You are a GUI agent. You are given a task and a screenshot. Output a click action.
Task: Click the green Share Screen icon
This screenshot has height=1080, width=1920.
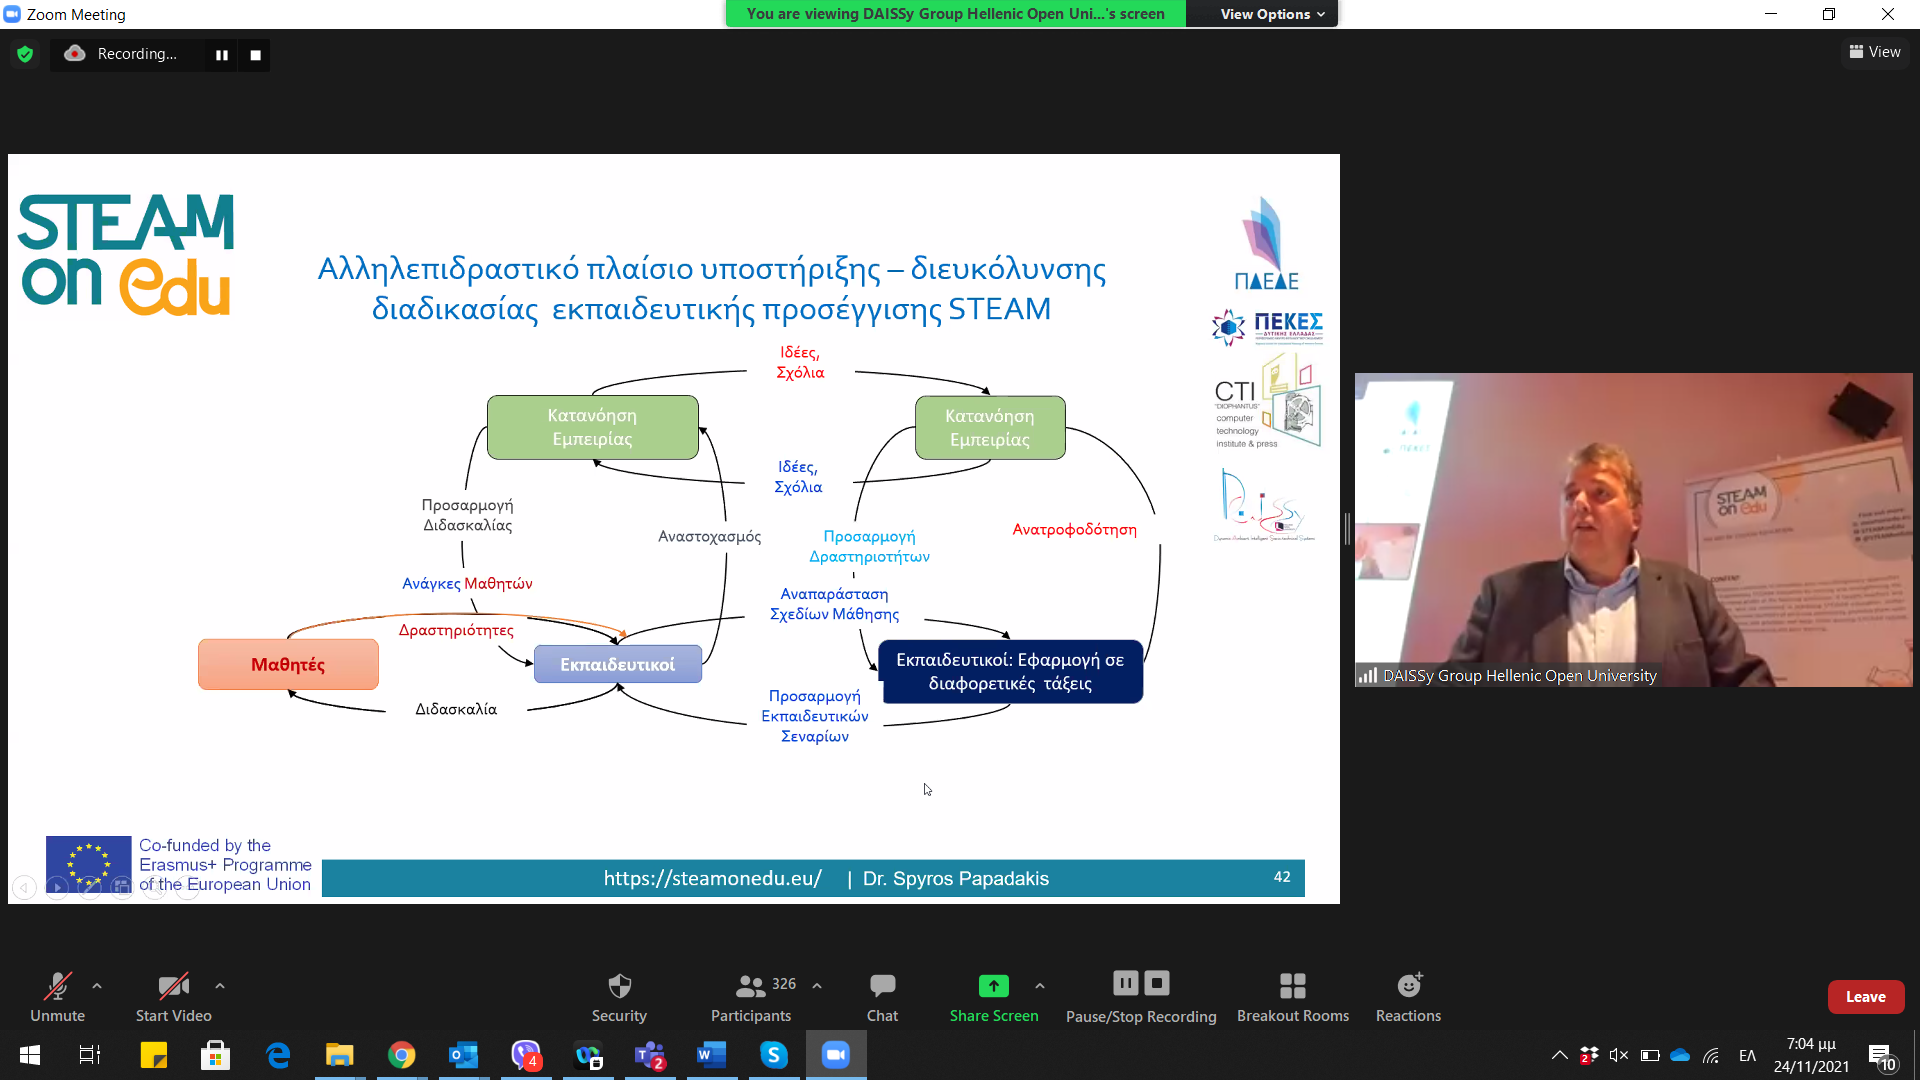[993, 986]
